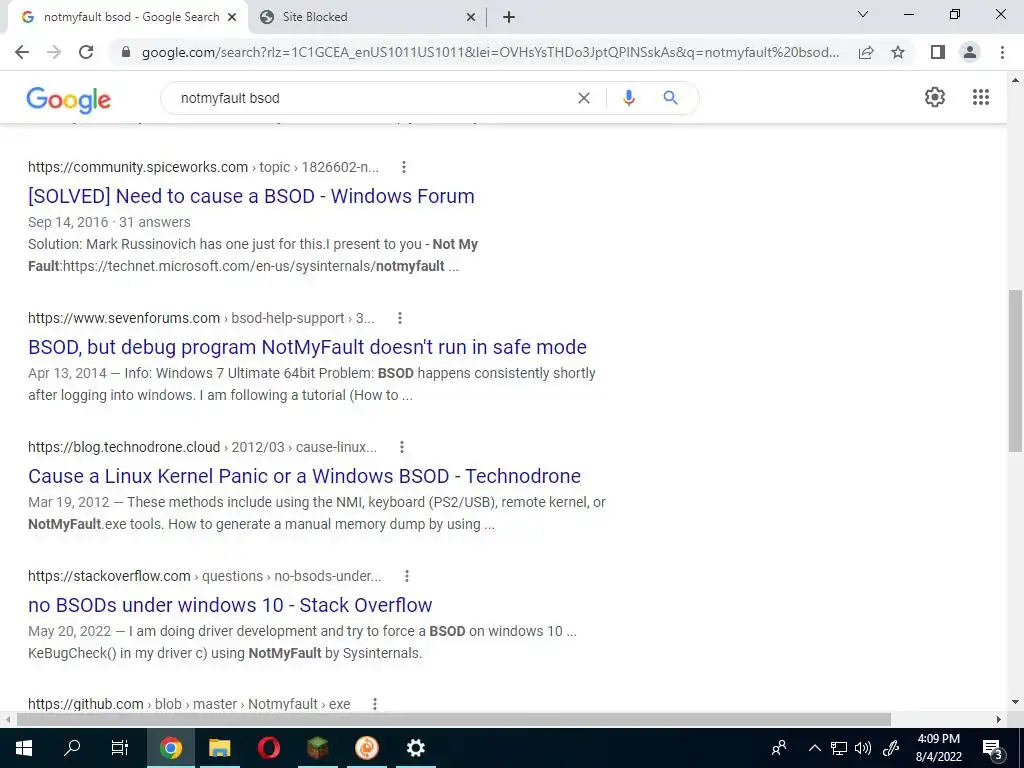Bookmark this tab with star icon
This screenshot has width=1024, height=768.
898,52
